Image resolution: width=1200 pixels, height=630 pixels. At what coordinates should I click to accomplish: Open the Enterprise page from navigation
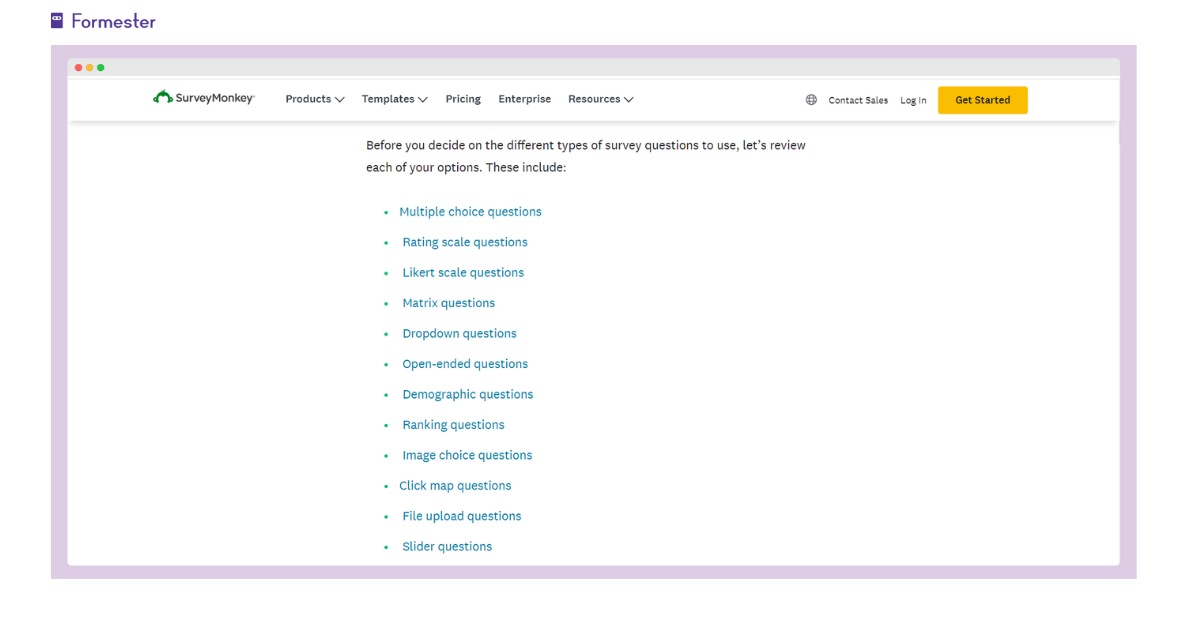pyautogui.click(x=524, y=99)
